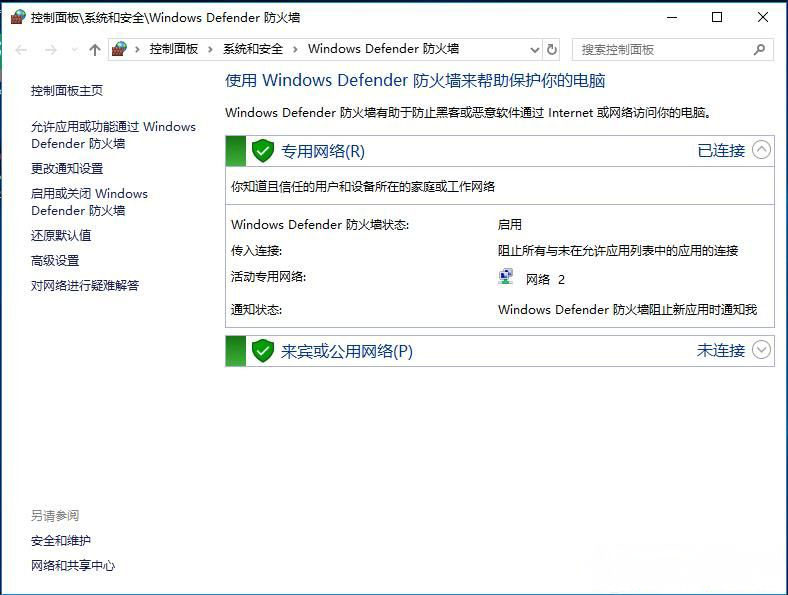The width and height of the screenshot is (788, 595).
Task: Refresh the control panel page
Action: [552, 50]
